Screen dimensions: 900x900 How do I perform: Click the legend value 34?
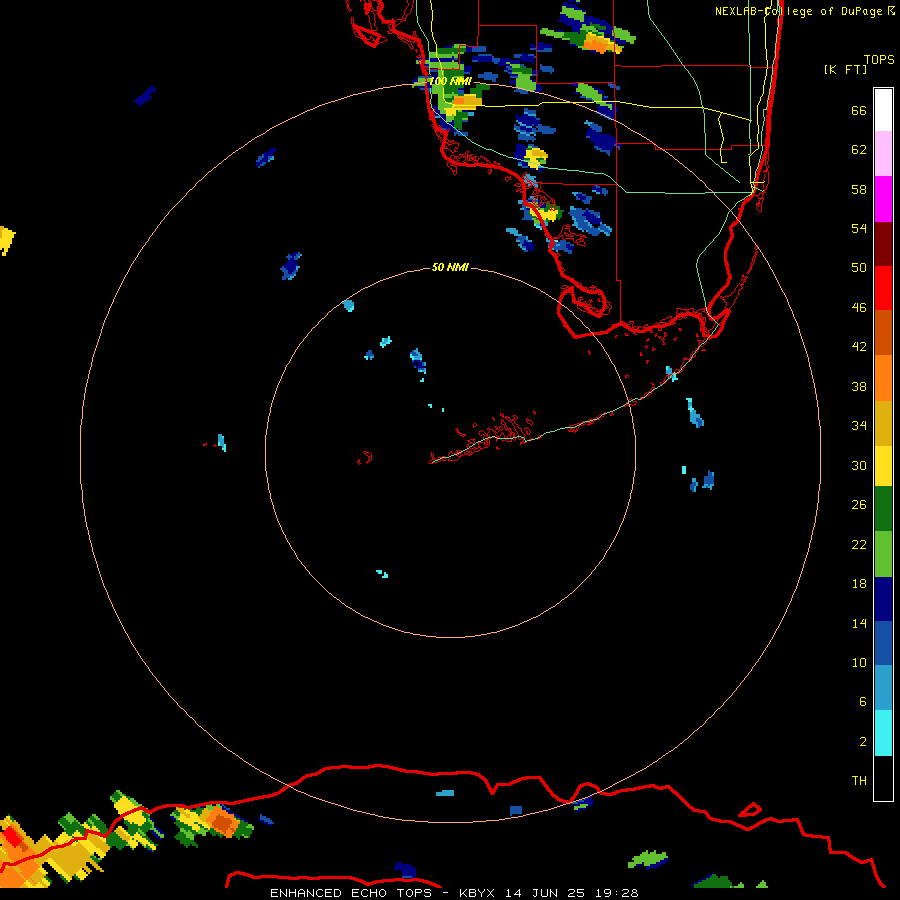(x=859, y=426)
